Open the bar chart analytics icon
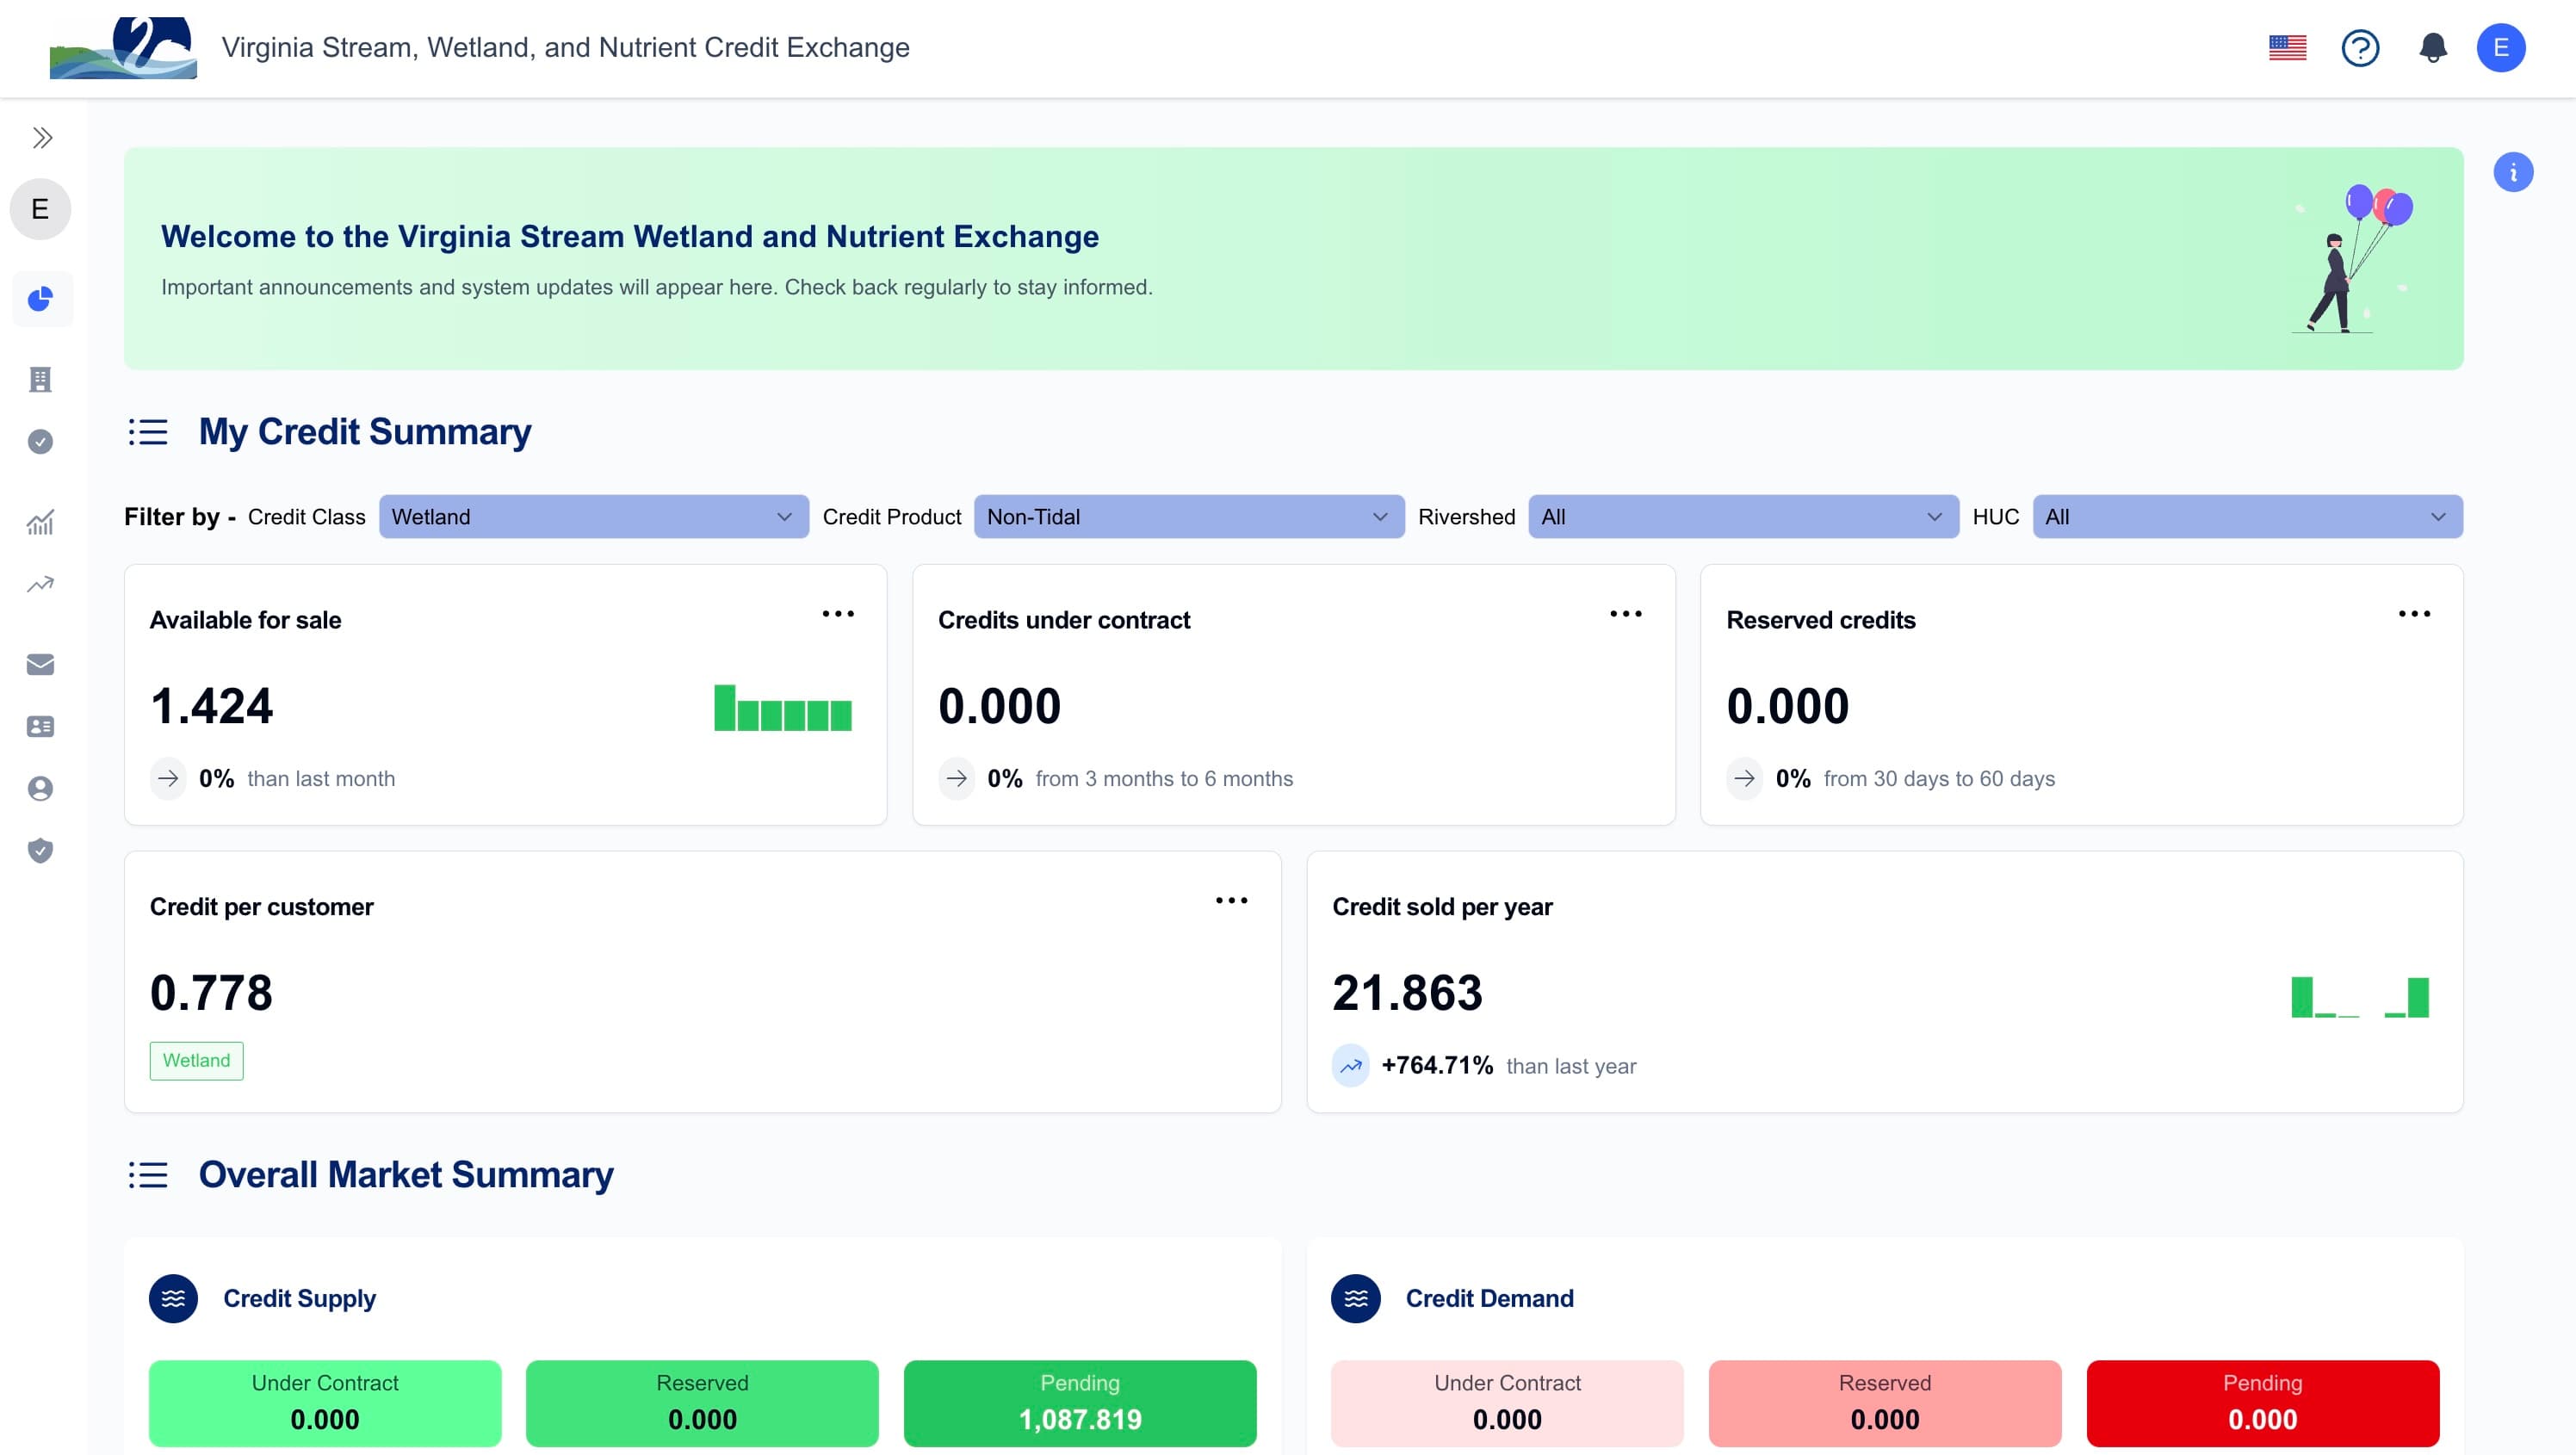 coord(41,522)
